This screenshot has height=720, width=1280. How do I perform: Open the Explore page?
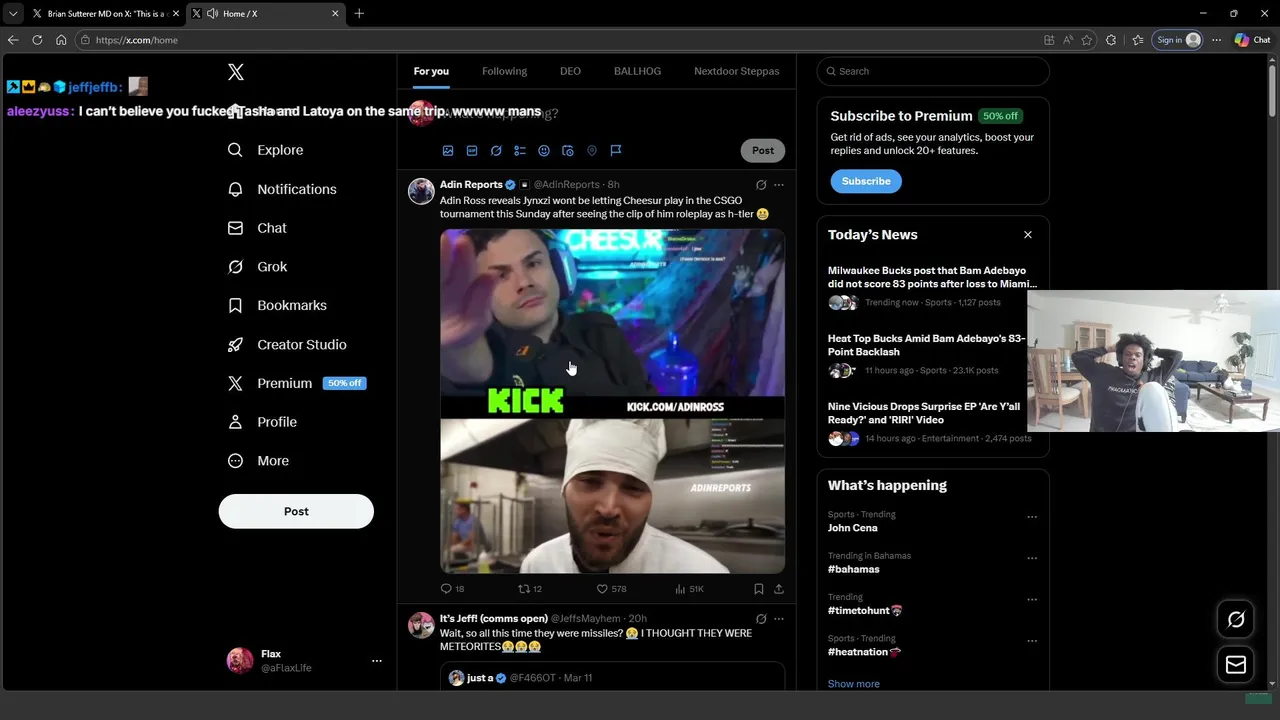(x=266, y=150)
